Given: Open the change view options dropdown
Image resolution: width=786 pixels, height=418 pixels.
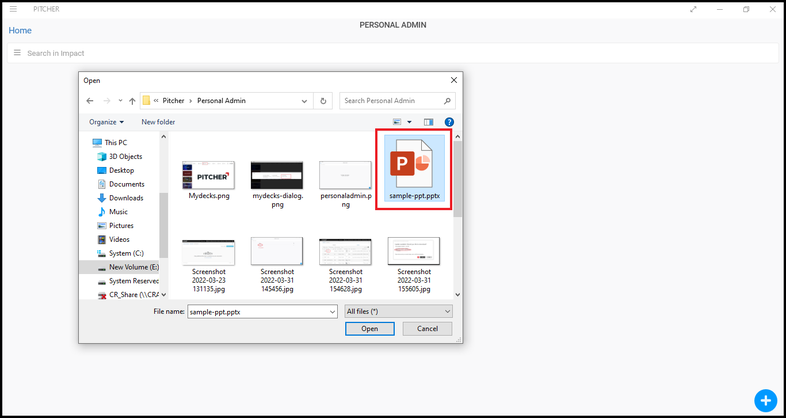Looking at the screenshot, I should (409, 122).
